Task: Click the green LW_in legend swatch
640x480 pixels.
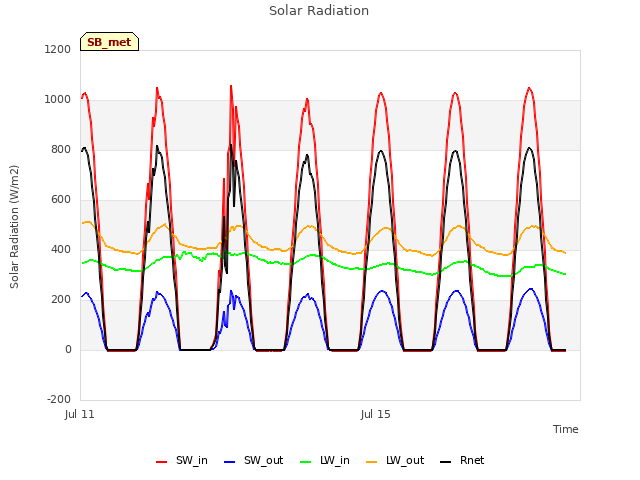Action: coord(306,462)
